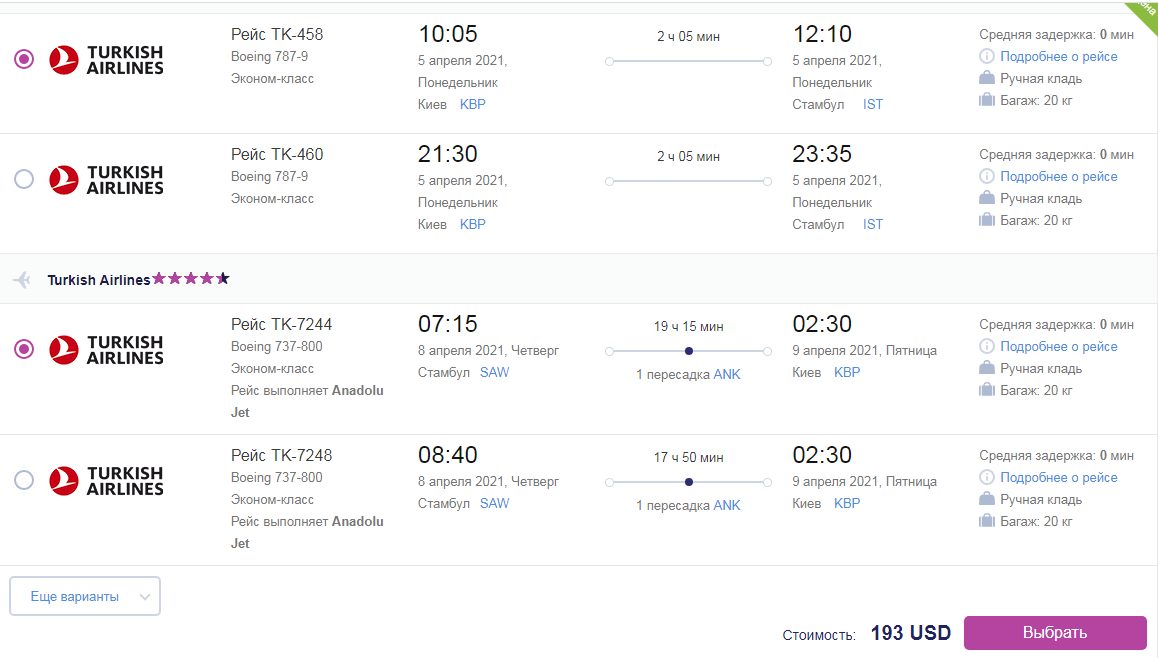Open the 'Еще варианты' dropdown

tap(85, 596)
